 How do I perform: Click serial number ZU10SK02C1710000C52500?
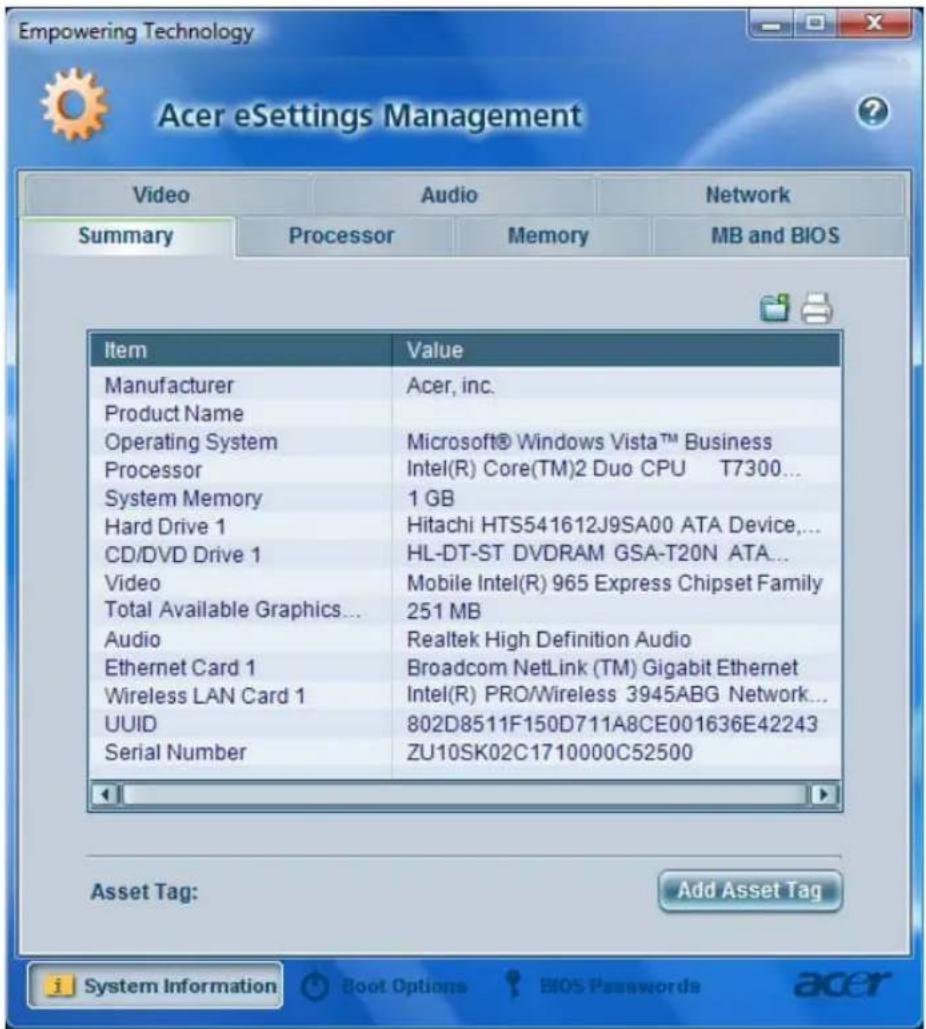pos(549,752)
